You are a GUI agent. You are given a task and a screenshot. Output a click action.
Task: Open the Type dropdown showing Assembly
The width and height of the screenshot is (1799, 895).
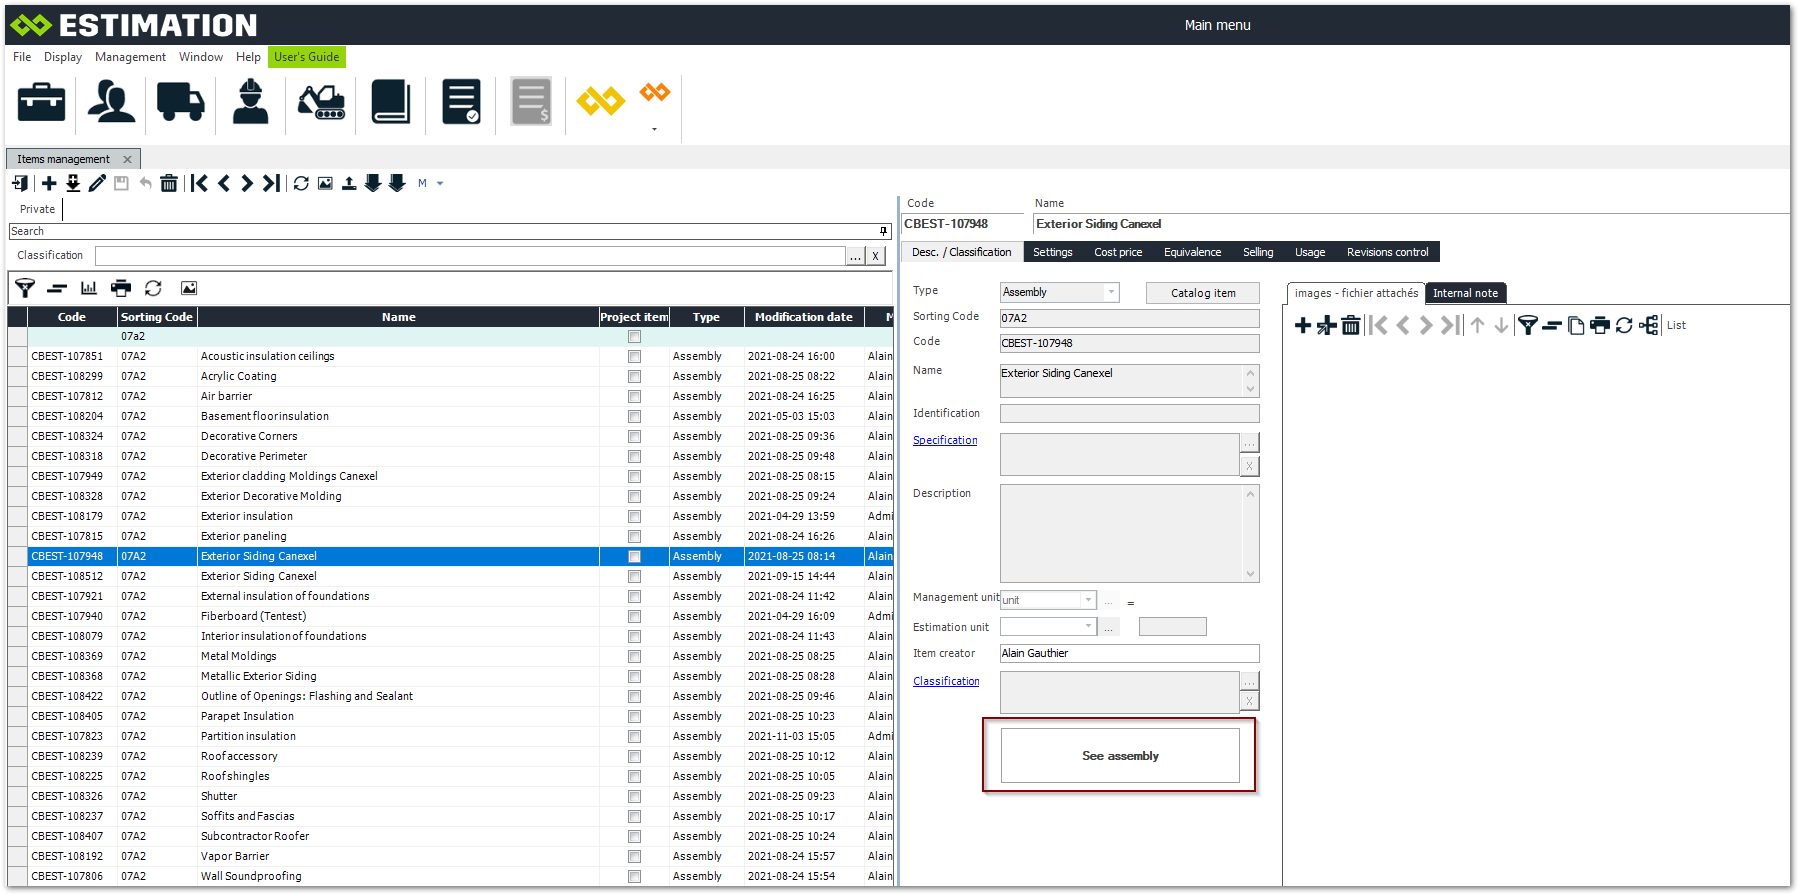(x=1110, y=292)
